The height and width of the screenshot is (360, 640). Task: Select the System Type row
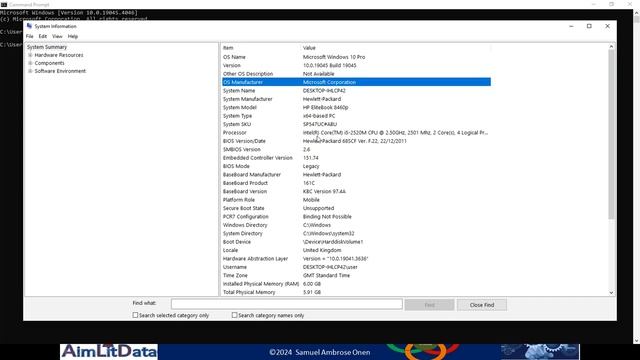[356, 116]
